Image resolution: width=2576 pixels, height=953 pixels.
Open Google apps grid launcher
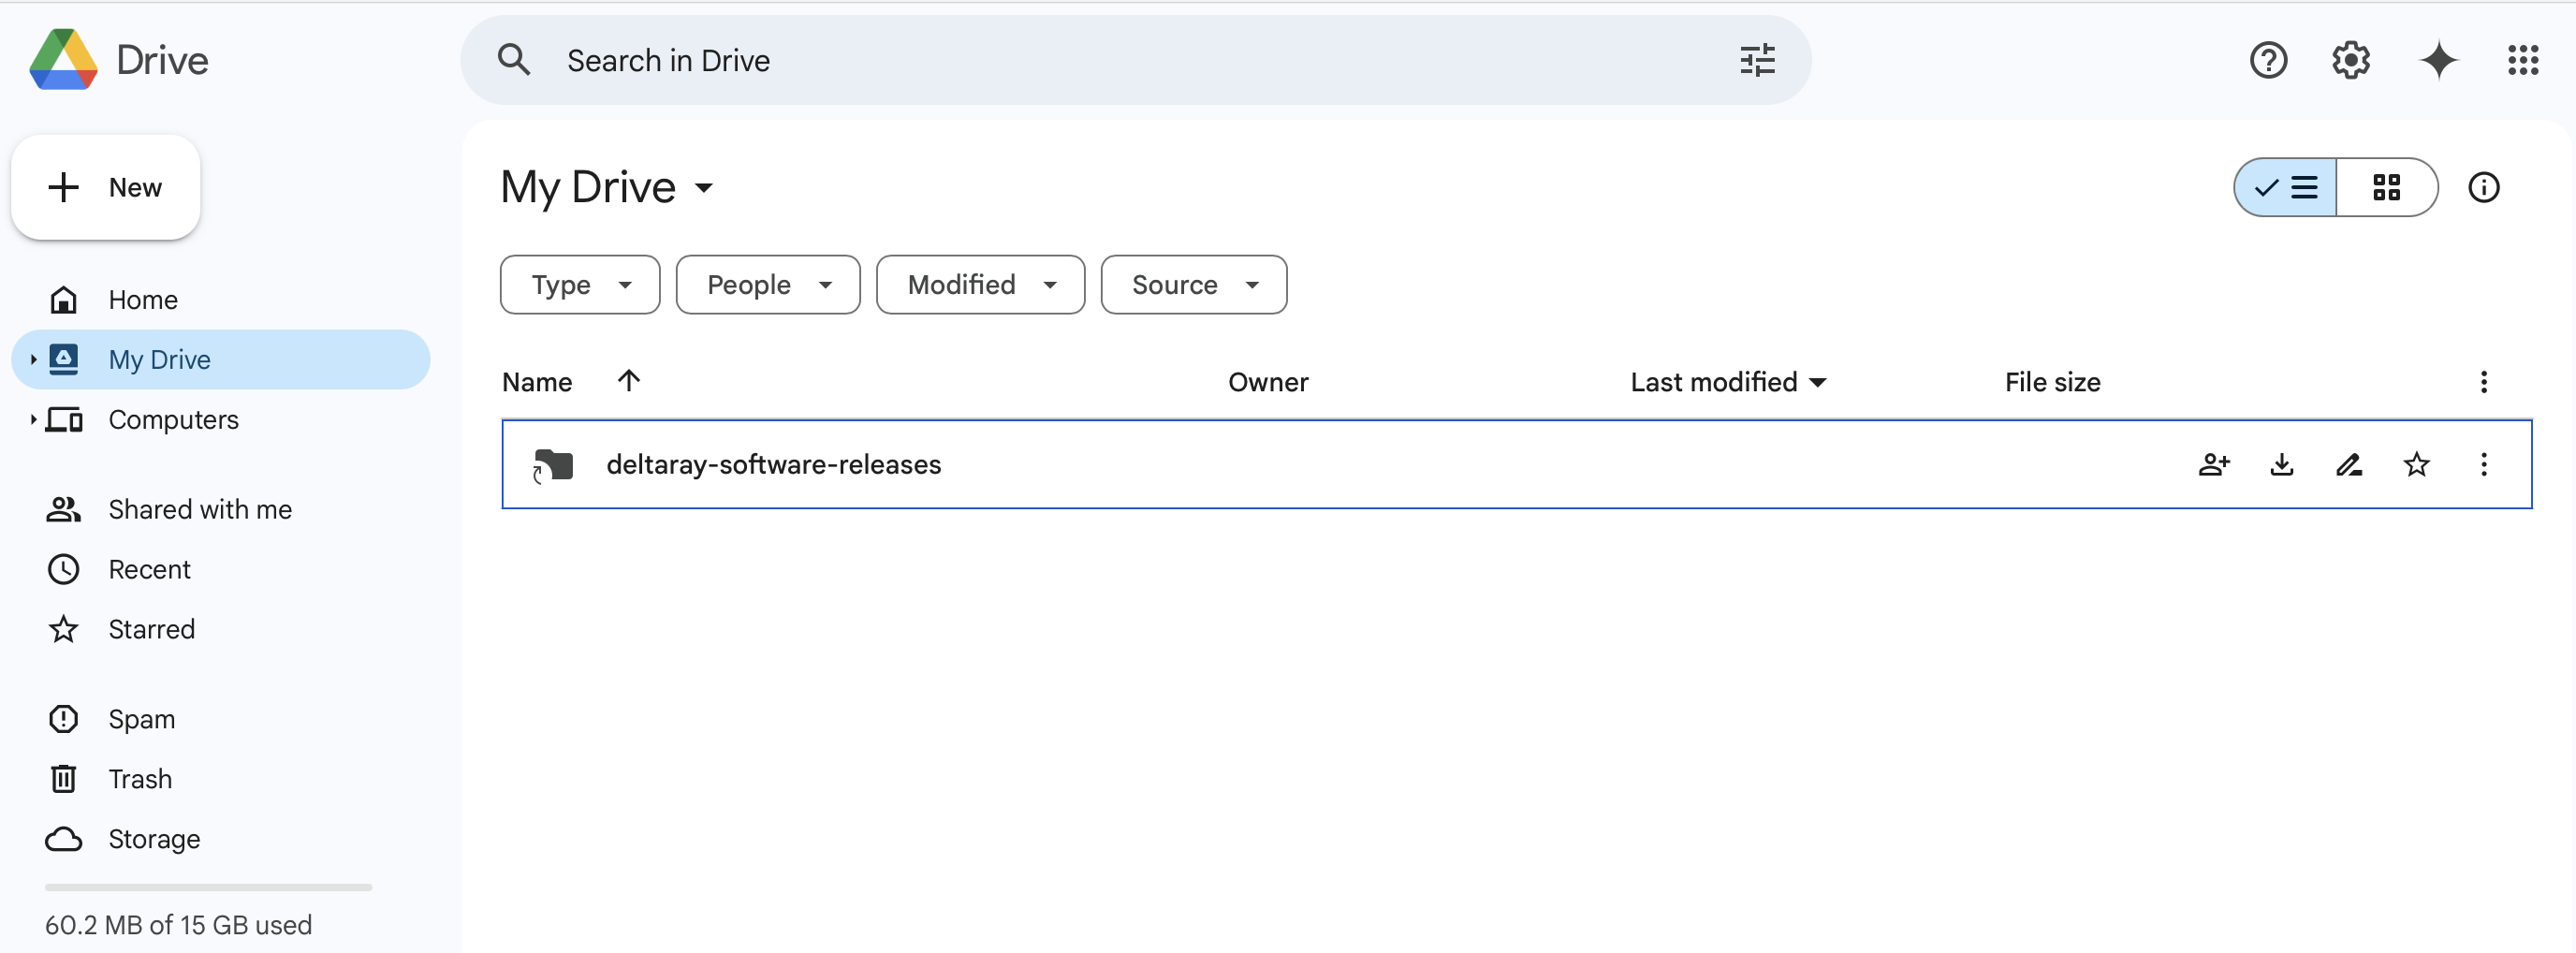(x=2522, y=60)
